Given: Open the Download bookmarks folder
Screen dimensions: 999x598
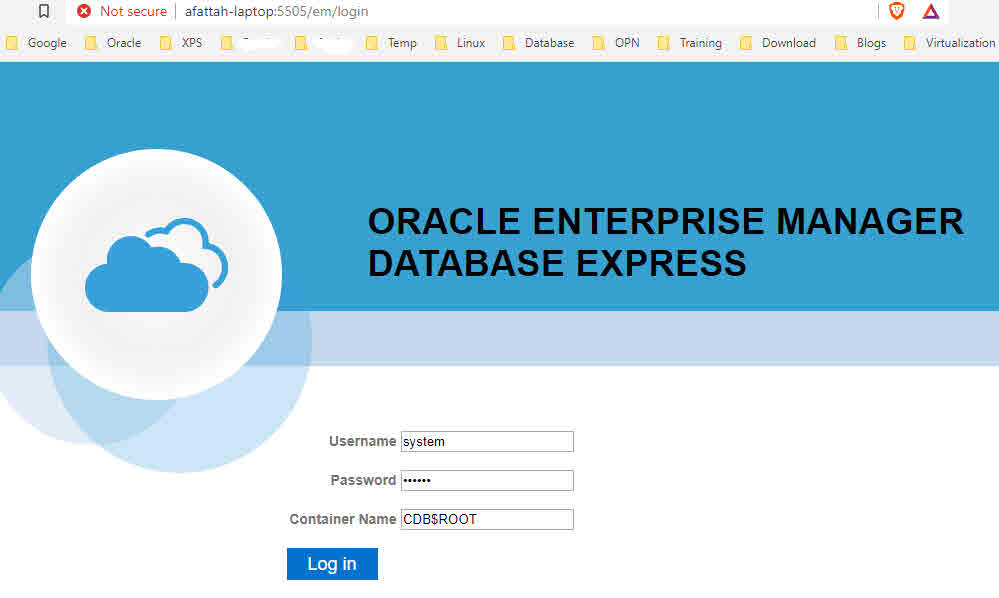Looking at the screenshot, I should pos(778,43).
